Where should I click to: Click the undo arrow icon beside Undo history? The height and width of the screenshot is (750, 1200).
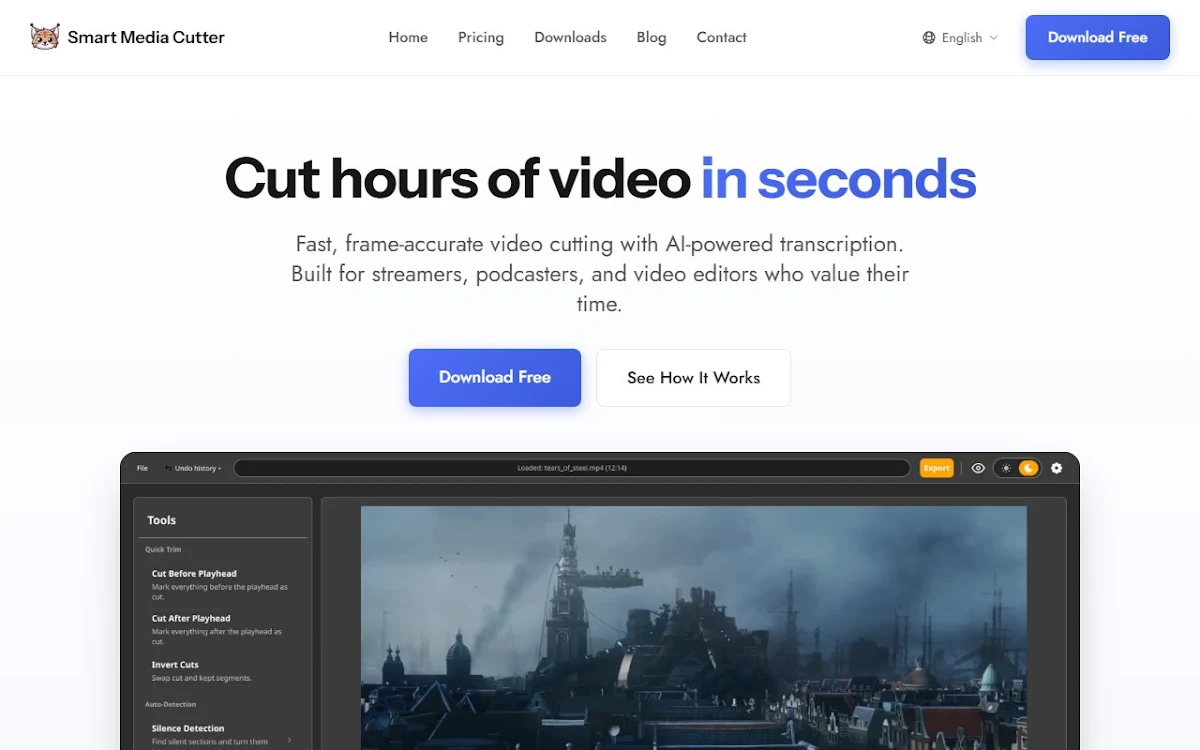[168, 468]
